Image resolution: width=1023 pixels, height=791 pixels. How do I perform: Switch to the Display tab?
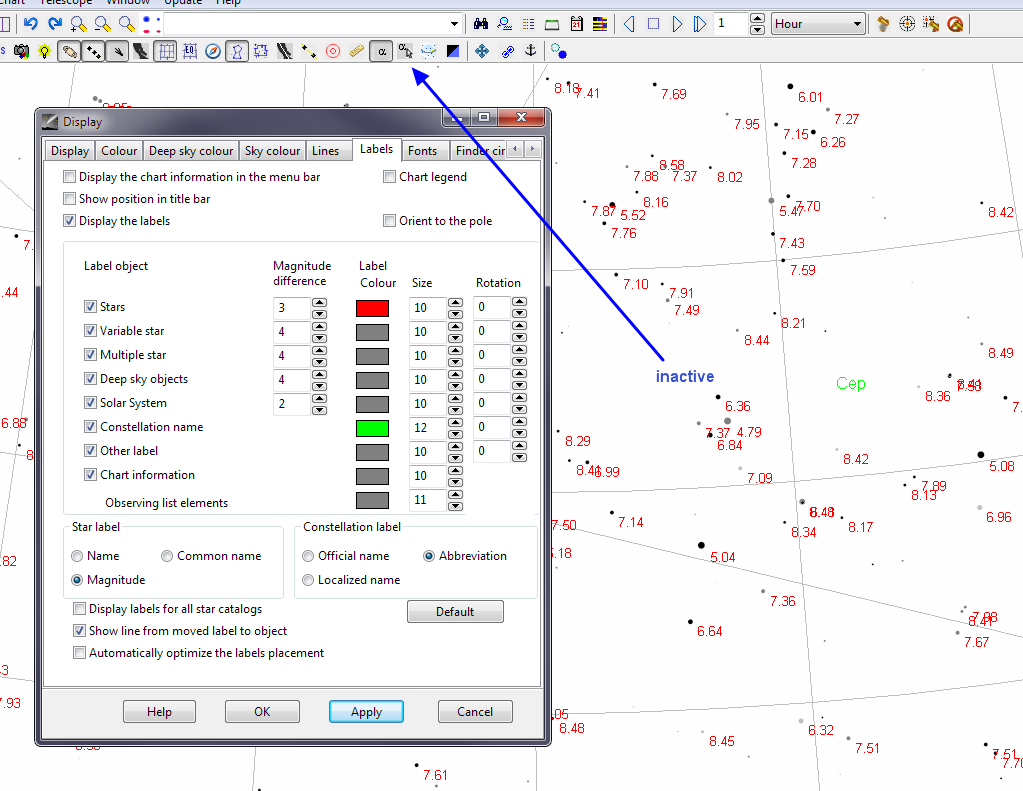point(69,151)
